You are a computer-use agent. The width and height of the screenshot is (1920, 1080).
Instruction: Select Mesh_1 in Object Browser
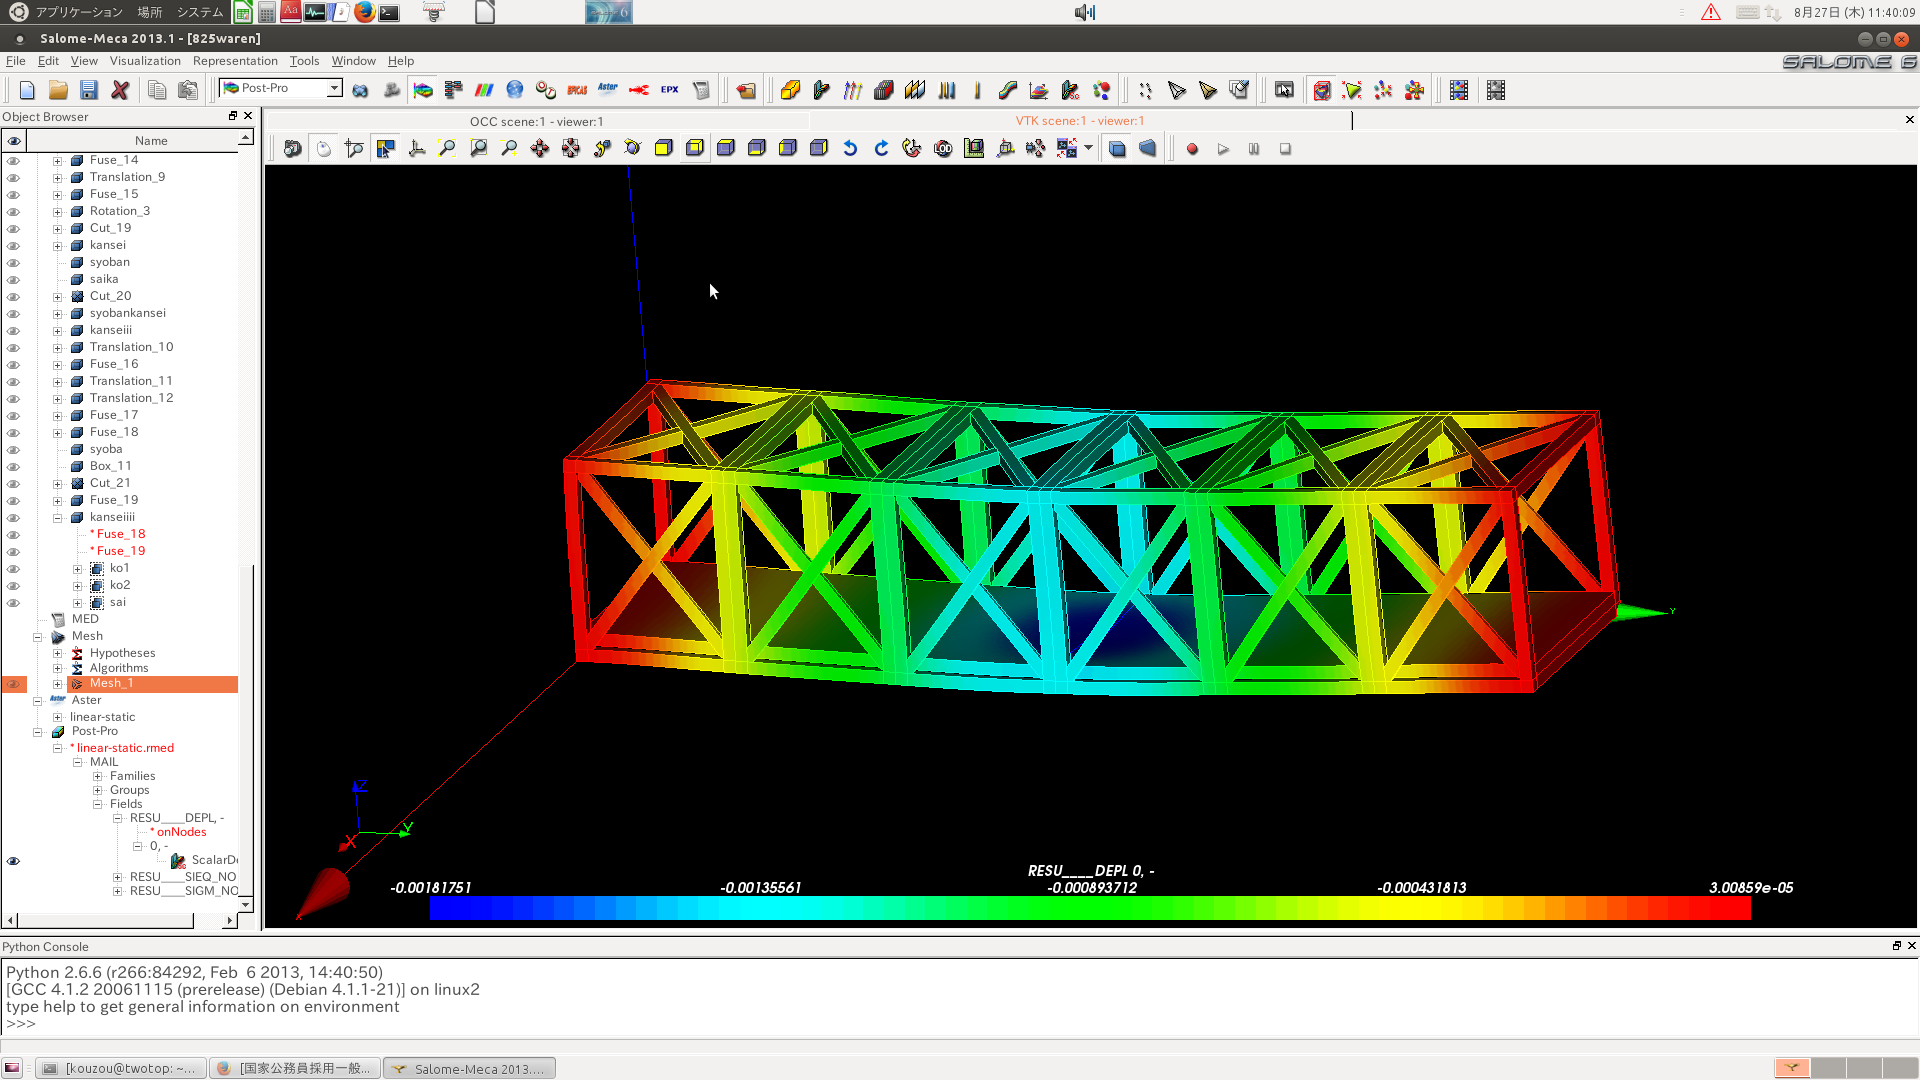pyautogui.click(x=111, y=683)
